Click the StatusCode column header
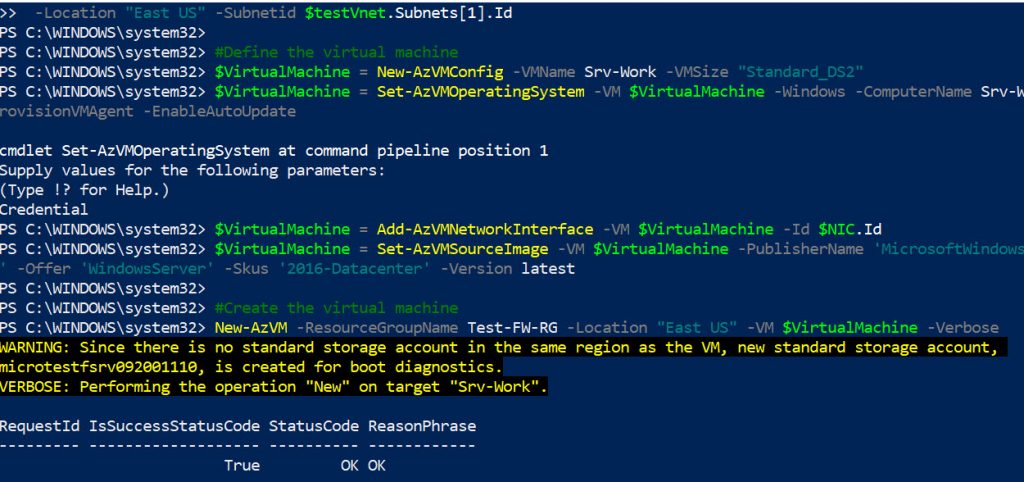The image size is (1024, 482). [x=313, y=426]
